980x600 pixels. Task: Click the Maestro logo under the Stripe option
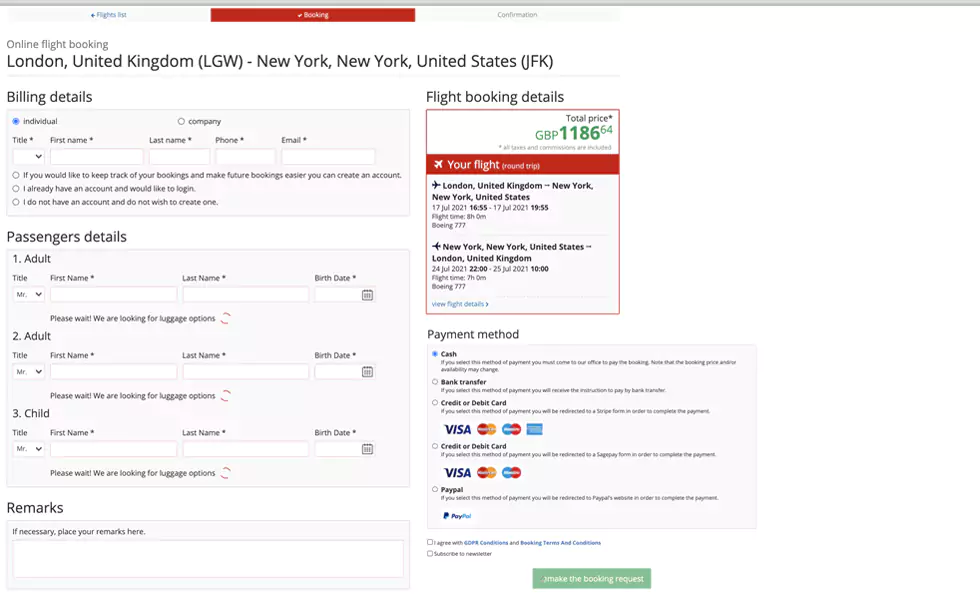click(510, 428)
